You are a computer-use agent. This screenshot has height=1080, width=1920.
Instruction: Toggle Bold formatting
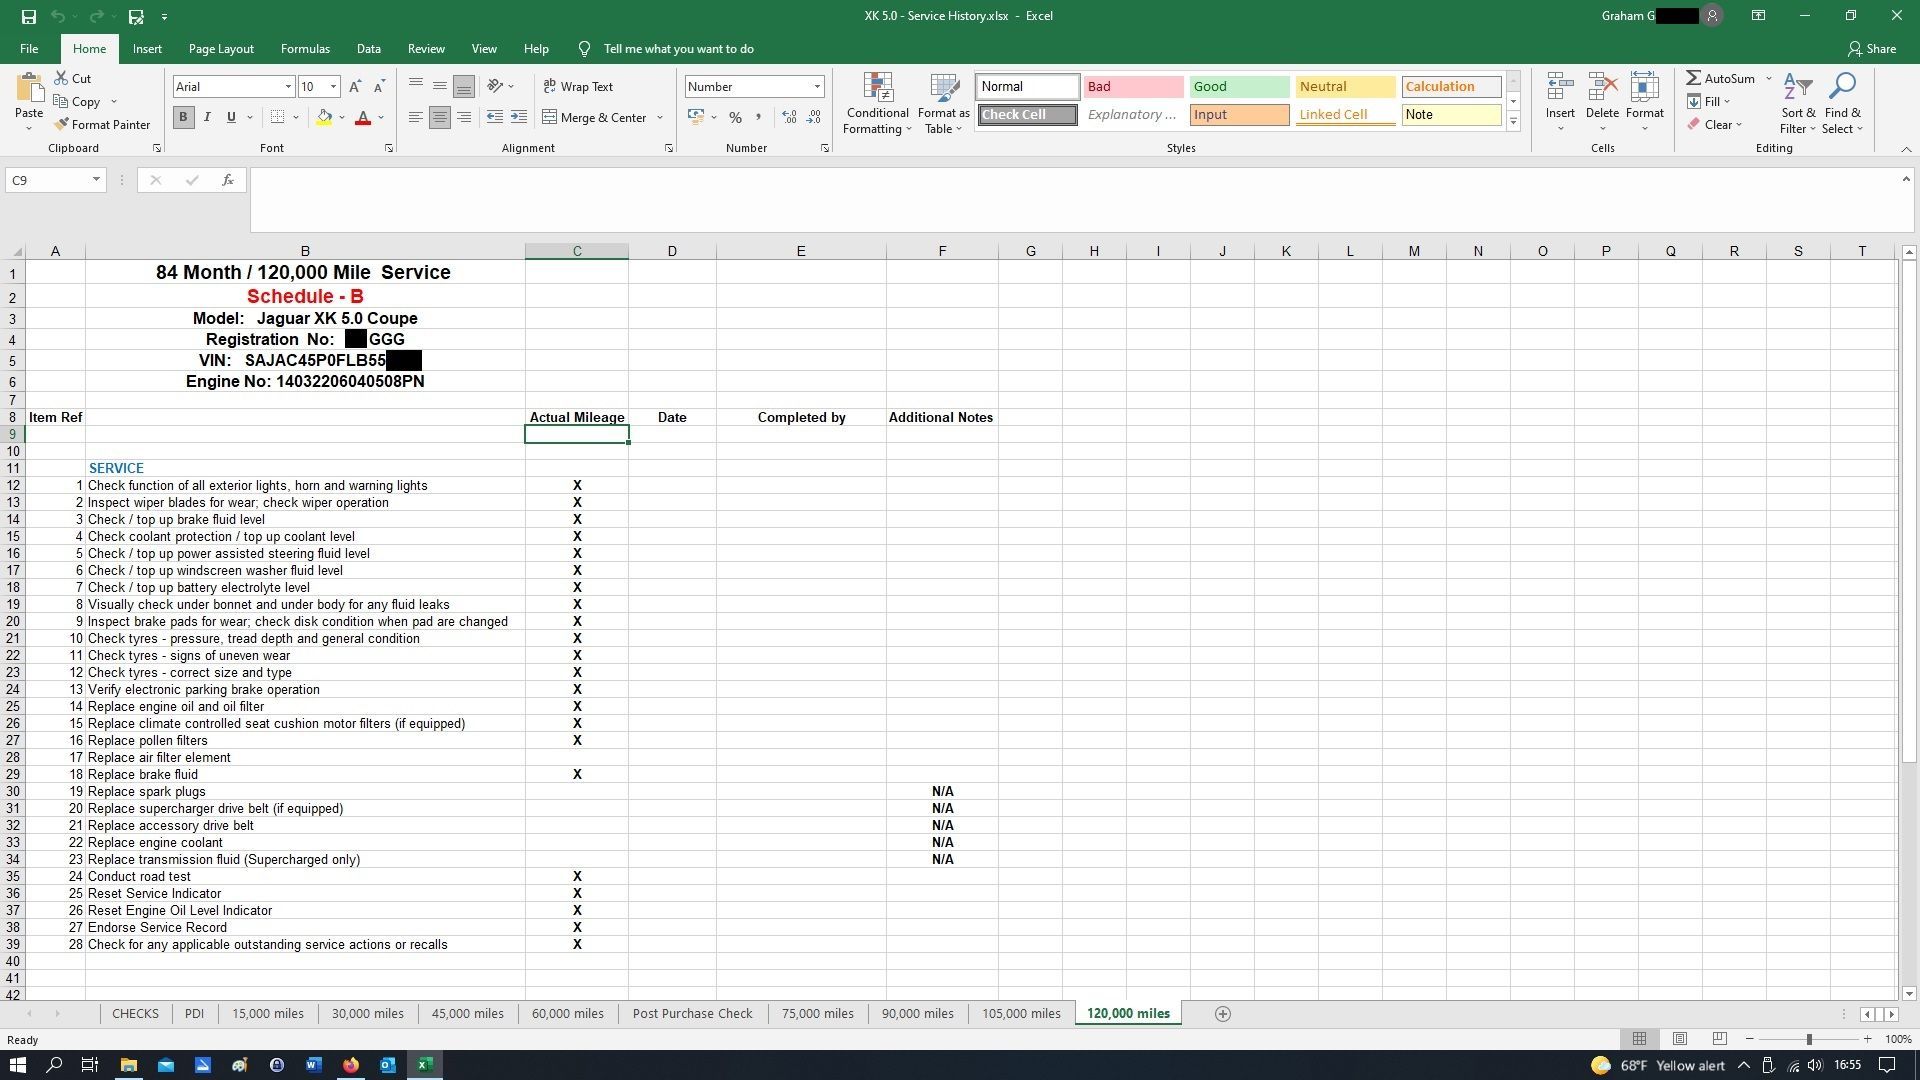point(183,118)
